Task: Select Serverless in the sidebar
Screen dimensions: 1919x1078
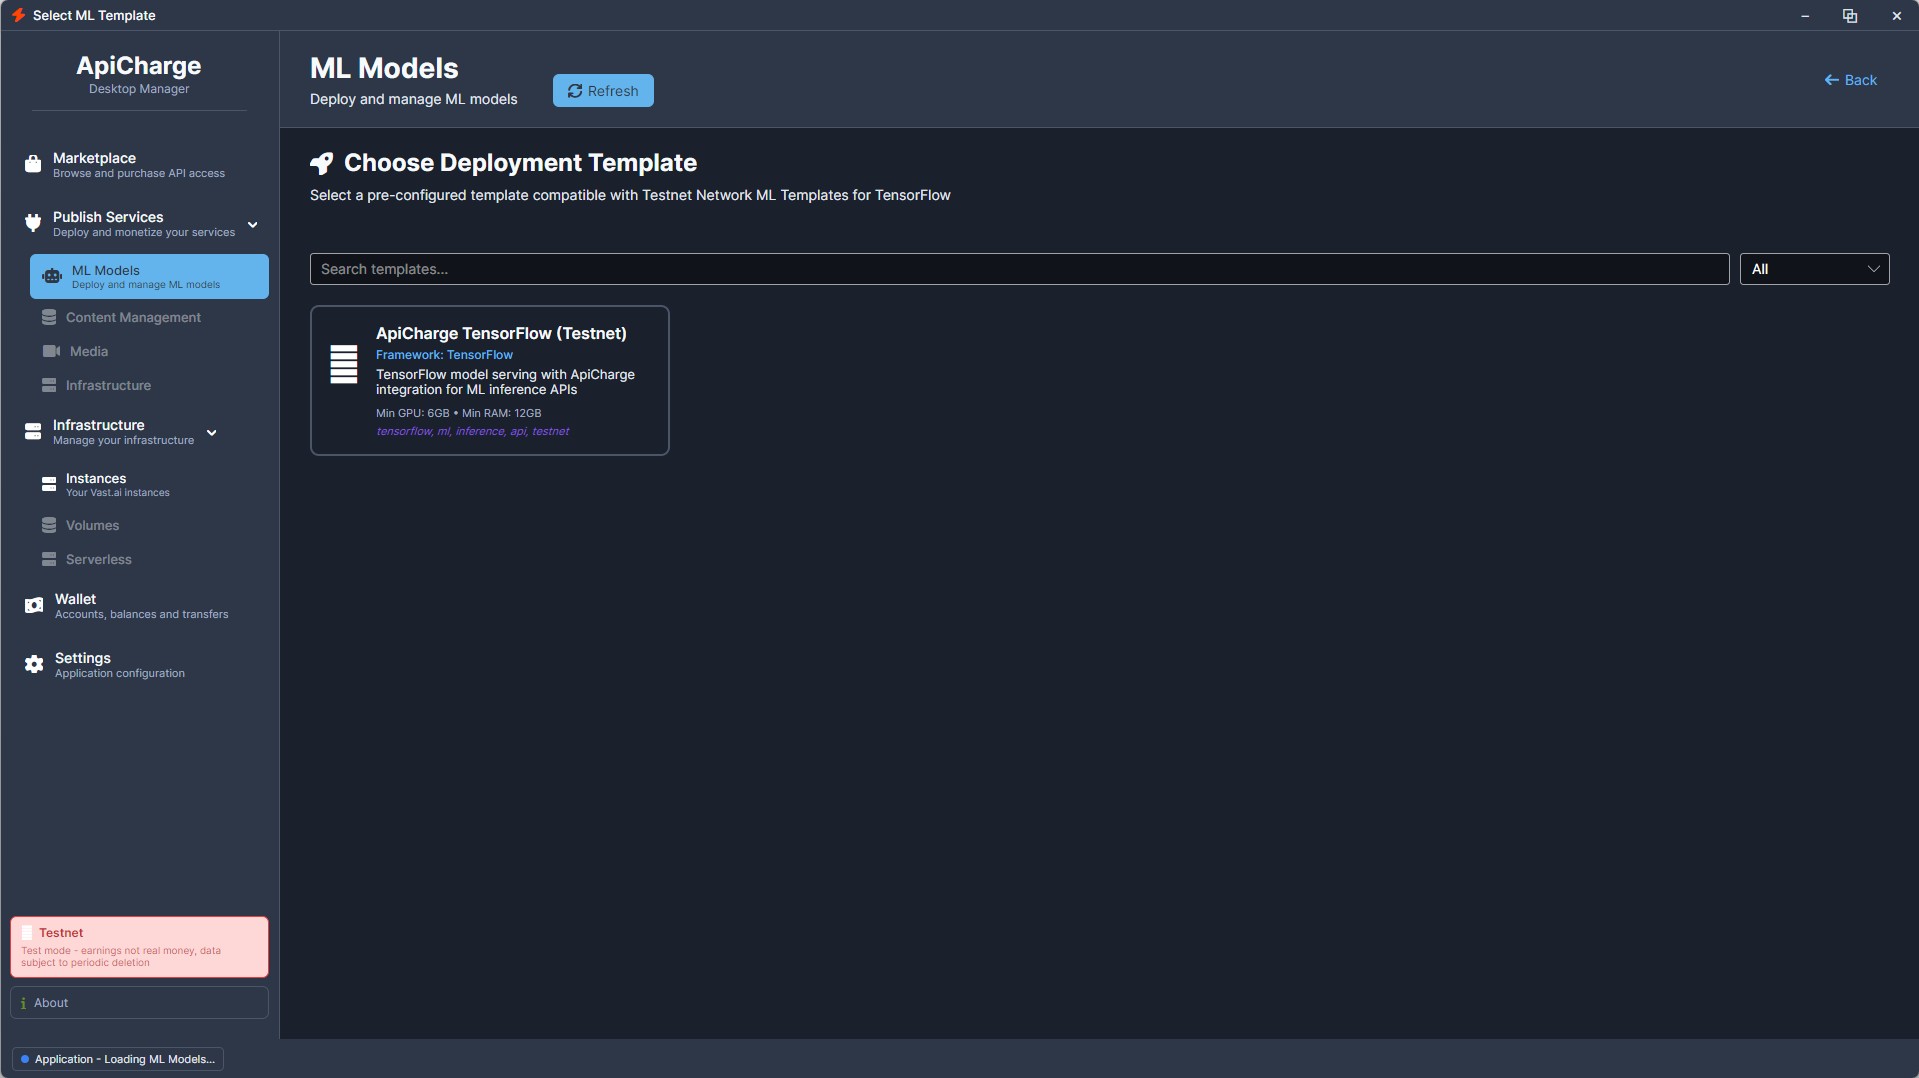Action: pos(98,559)
